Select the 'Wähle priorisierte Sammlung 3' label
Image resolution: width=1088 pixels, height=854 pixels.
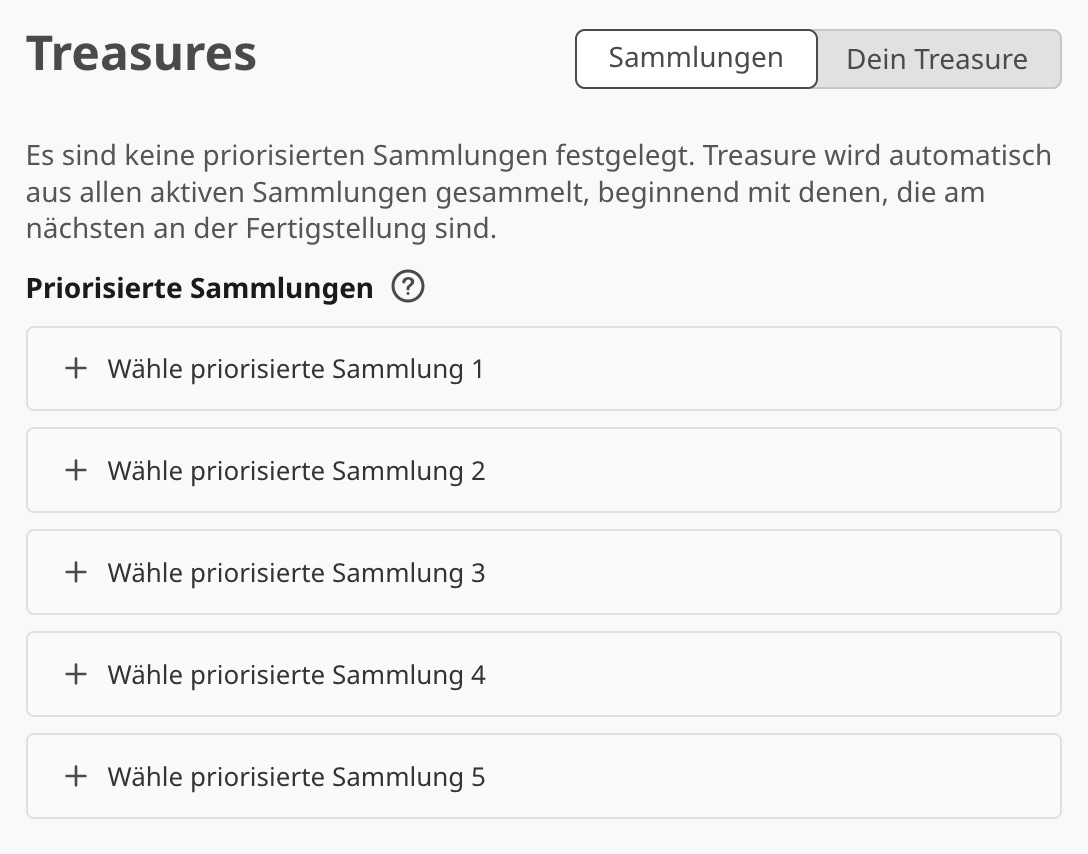296,573
